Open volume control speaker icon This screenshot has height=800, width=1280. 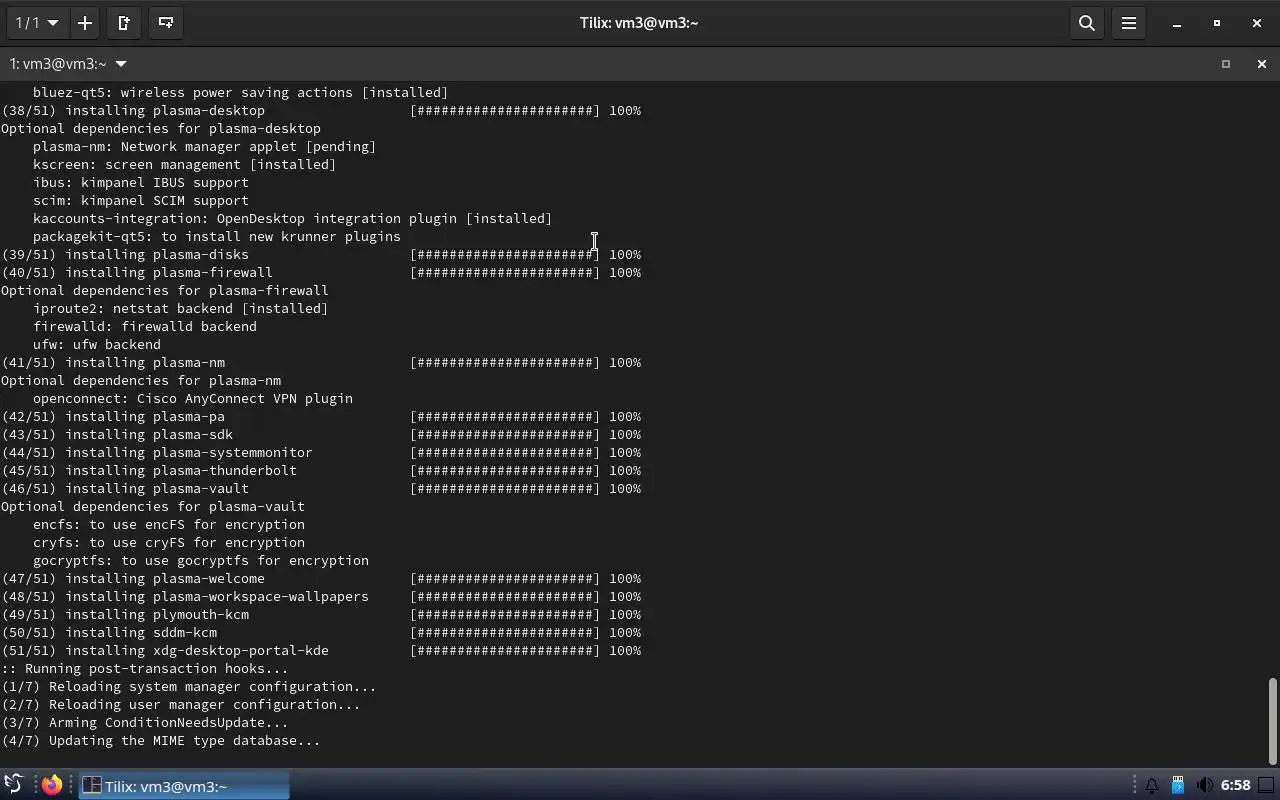point(1204,786)
